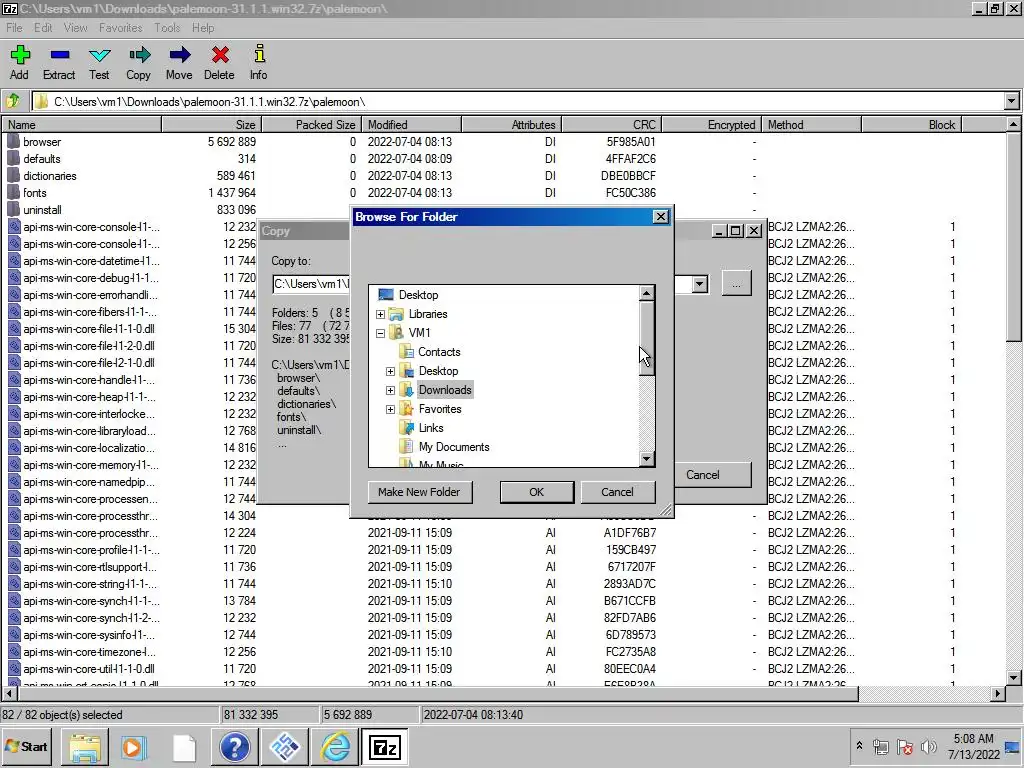Select the api-ms-win-core-profile row
This screenshot has height=768, width=1024.
503,550
